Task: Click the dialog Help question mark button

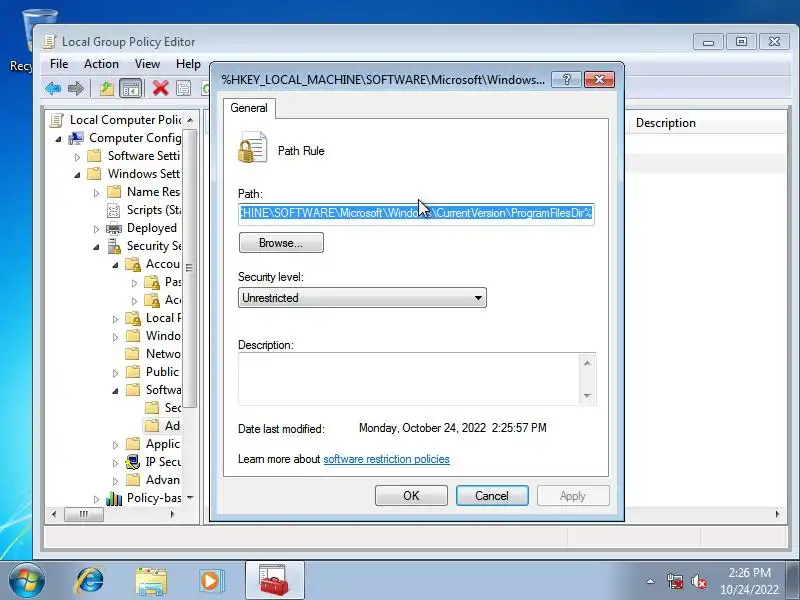Action: [x=566, y=80]
